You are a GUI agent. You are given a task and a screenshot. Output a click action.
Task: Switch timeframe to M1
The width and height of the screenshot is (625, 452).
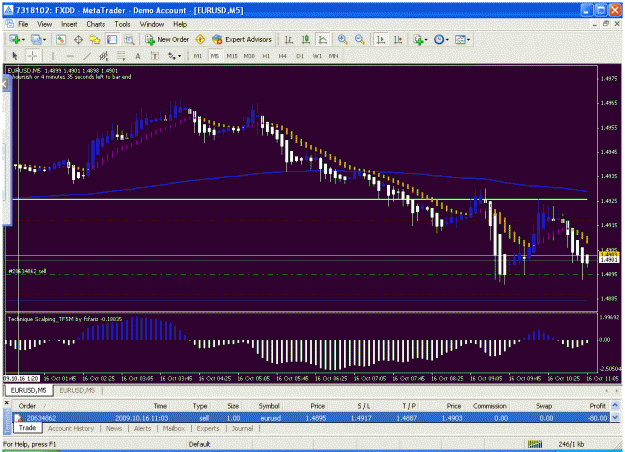click(198, 56)
